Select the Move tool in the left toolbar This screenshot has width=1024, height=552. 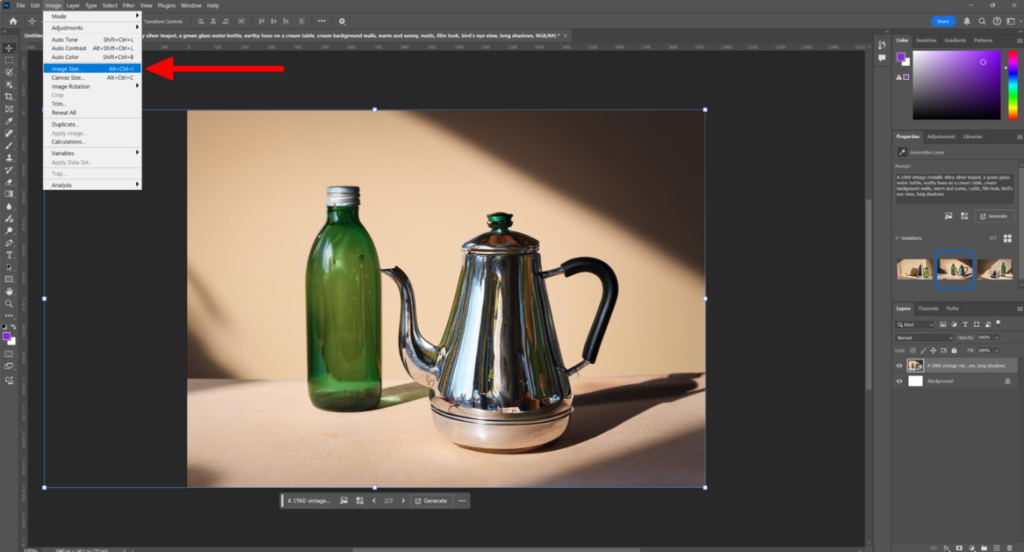coord(9,48)
